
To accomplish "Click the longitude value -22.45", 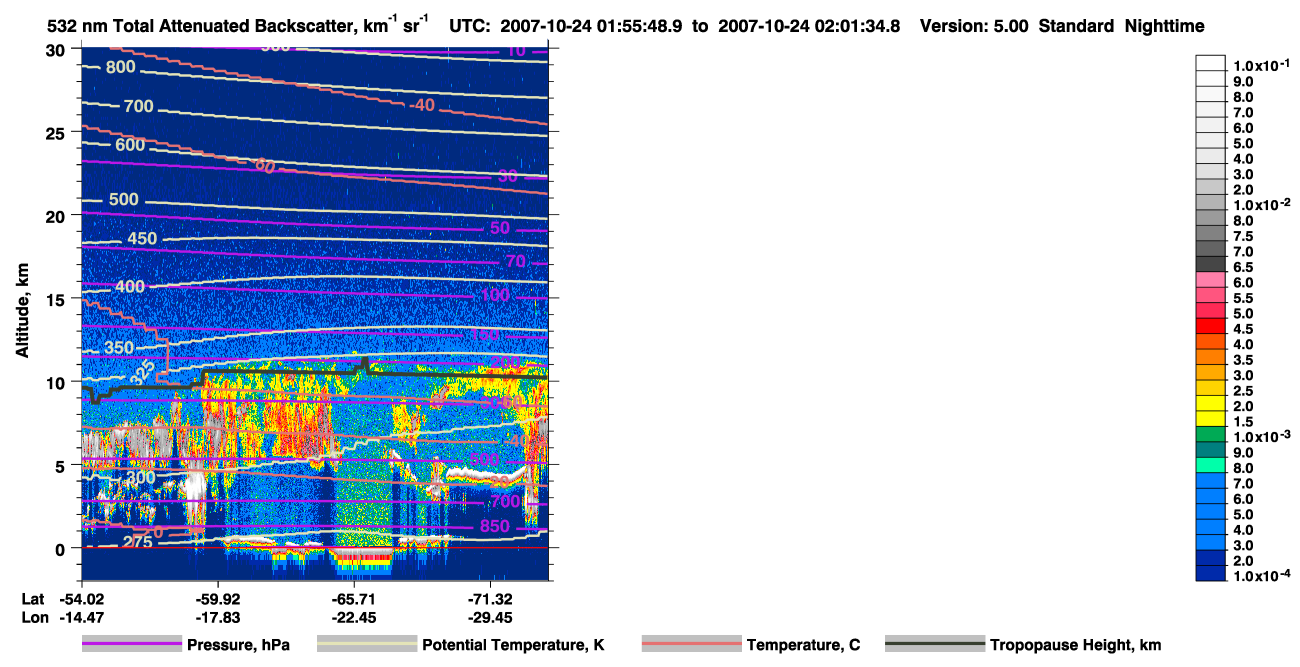I will pyautogui.click(x=355, y=618).
